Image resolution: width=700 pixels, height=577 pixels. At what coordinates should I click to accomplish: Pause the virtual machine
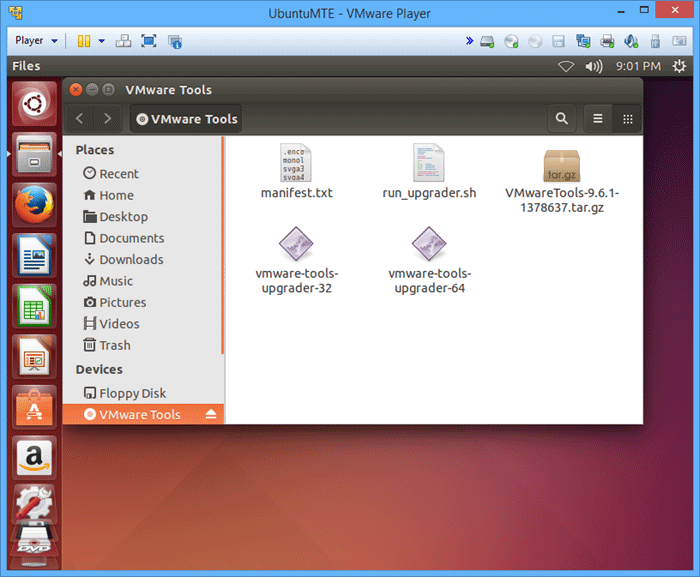point(84,41)
